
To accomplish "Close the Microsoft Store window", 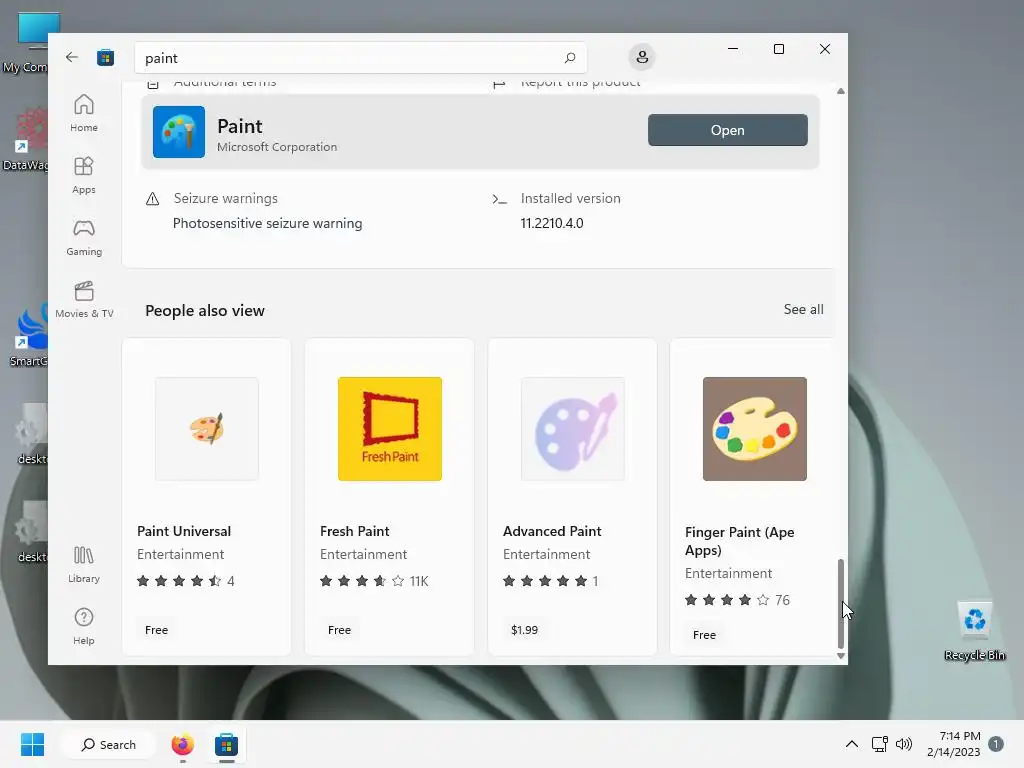I will [x=825, y=49].
